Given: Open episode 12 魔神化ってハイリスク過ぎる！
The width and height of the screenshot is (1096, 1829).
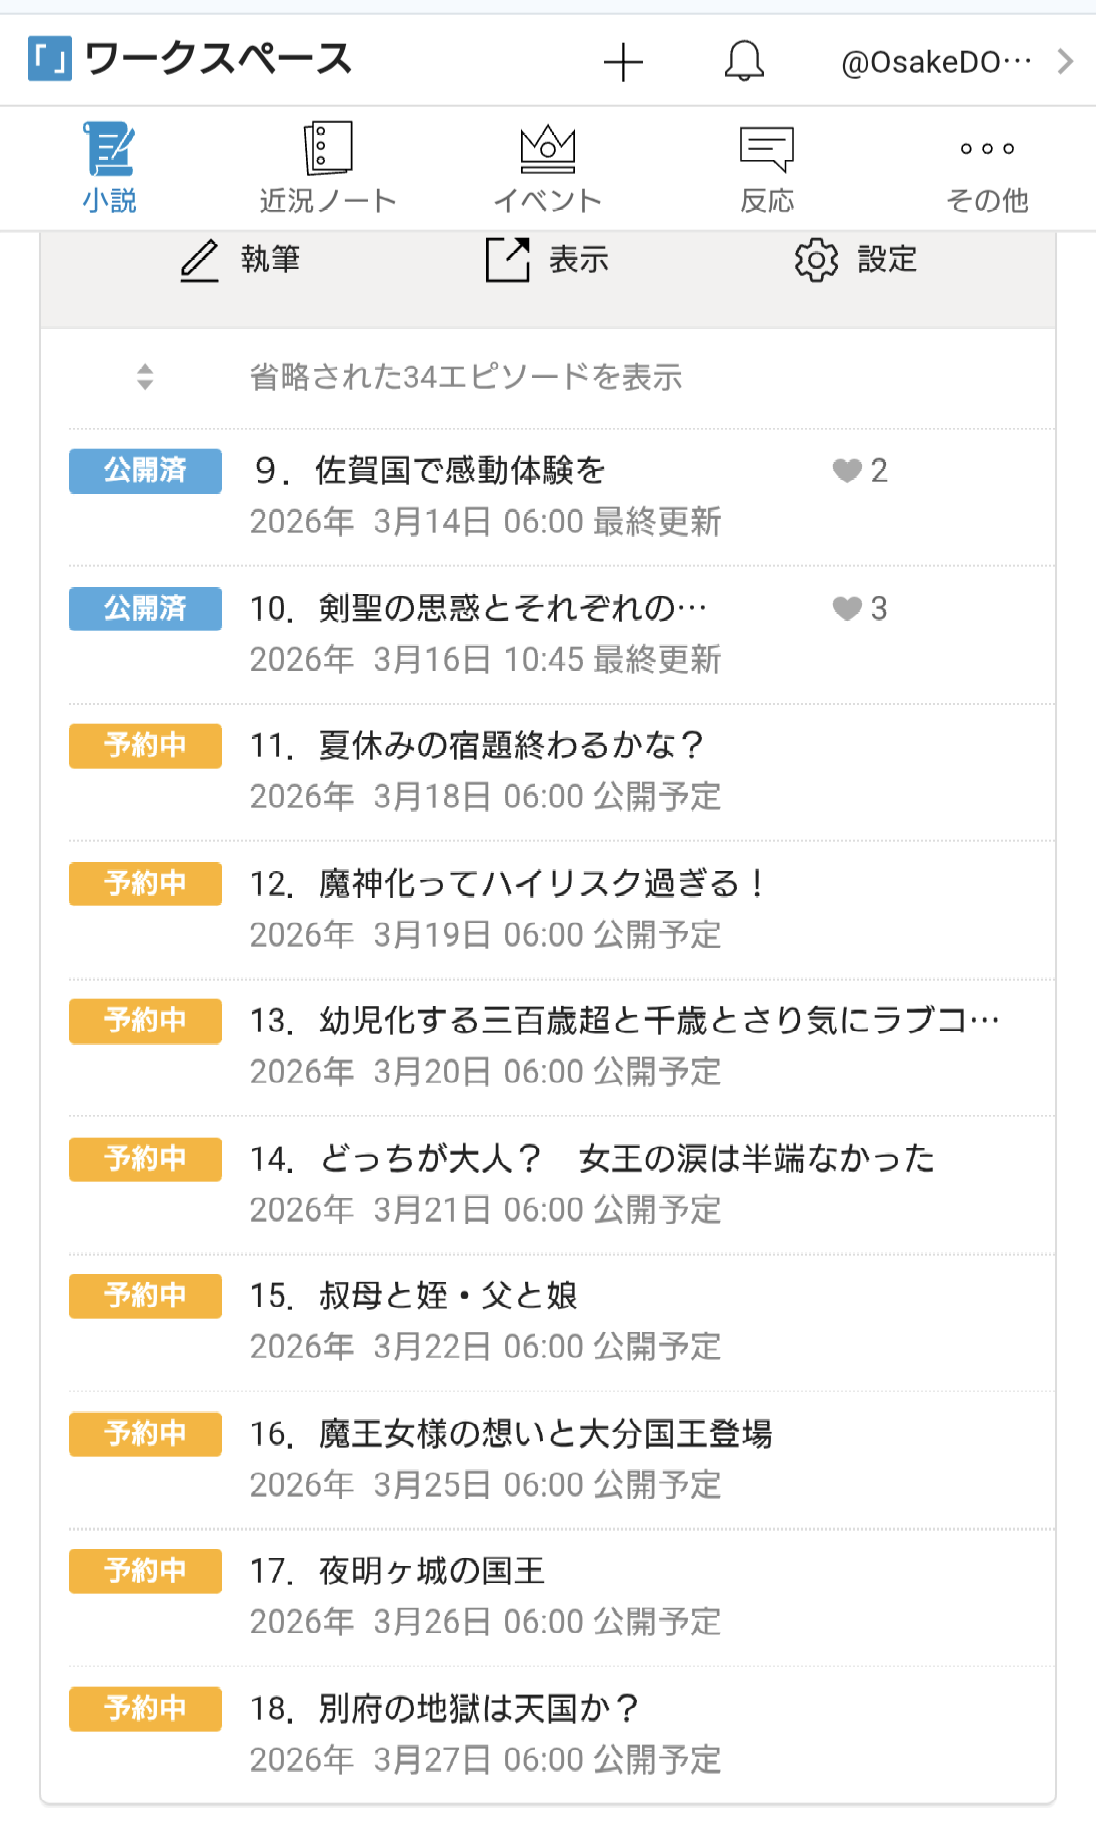Looking at the screenshot, I should 540,883.
